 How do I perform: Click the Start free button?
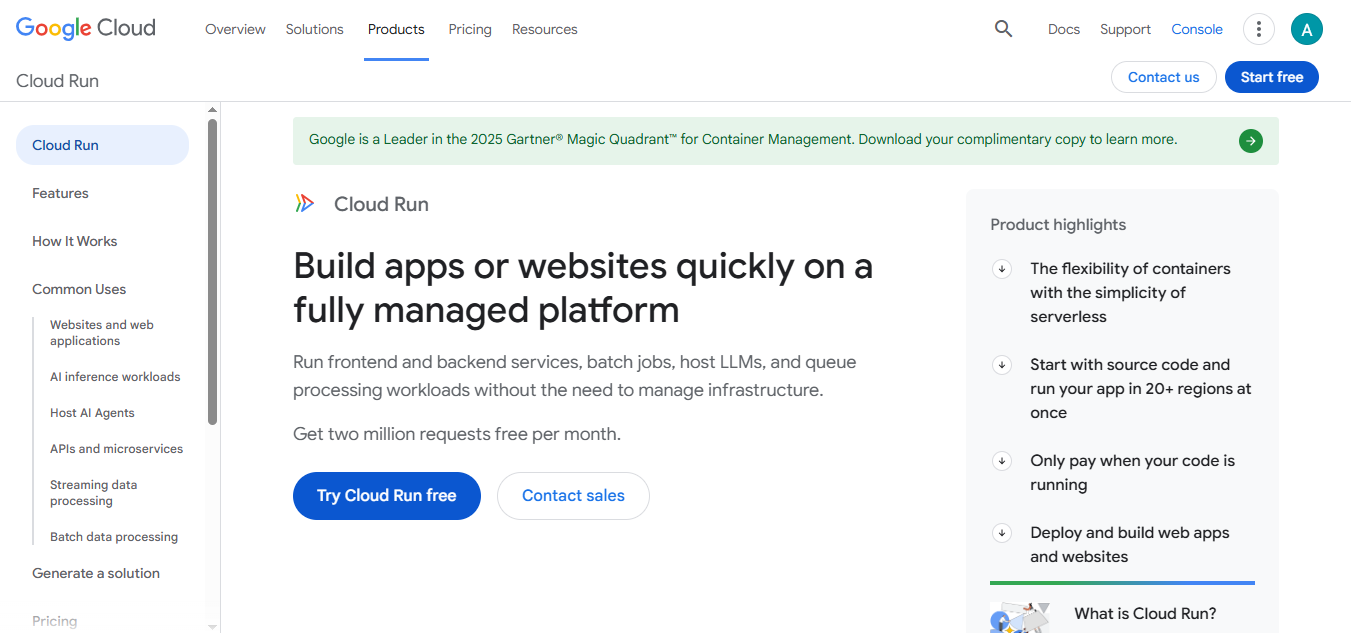click(1272, 77)
